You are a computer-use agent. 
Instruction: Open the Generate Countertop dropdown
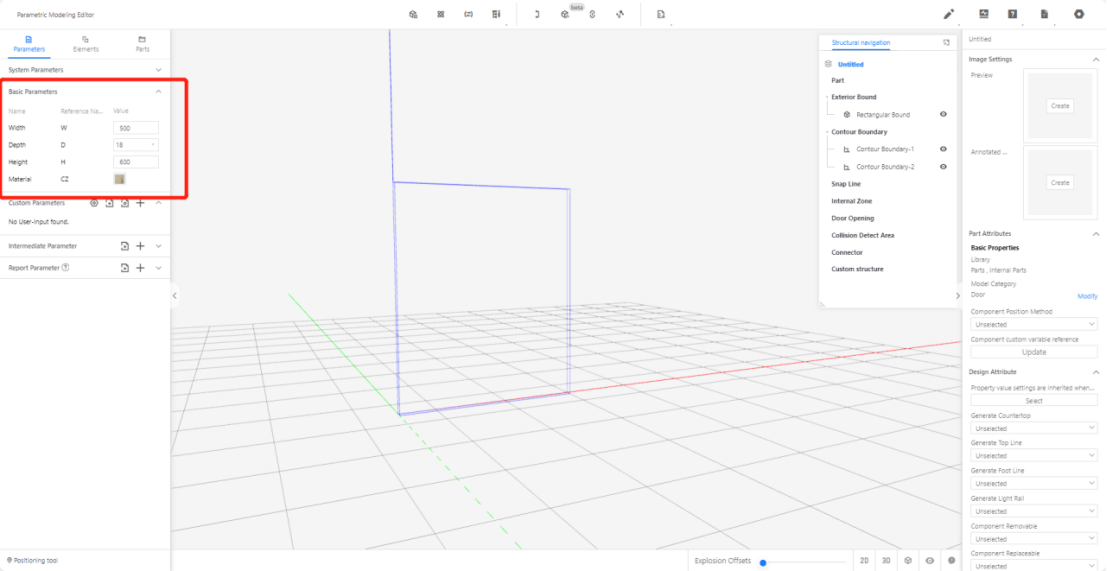1033,428
